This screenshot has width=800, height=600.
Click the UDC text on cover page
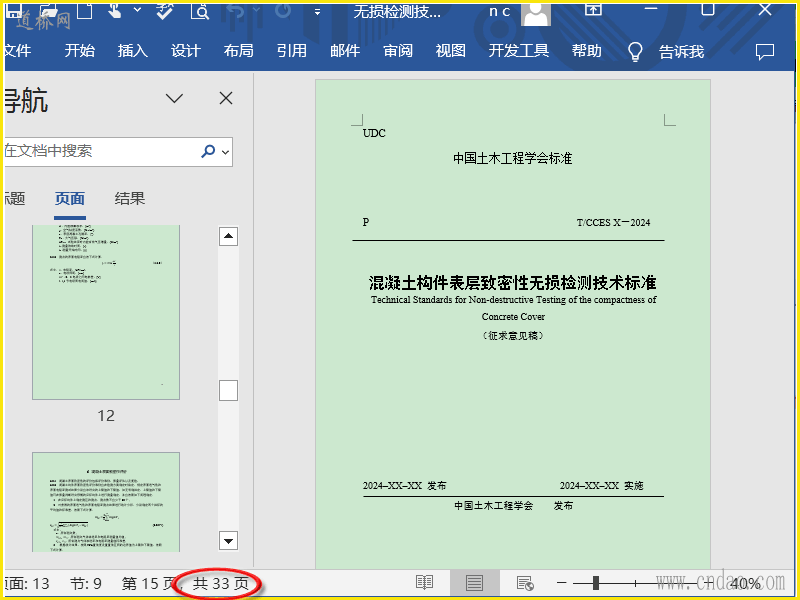pos(374,133)
